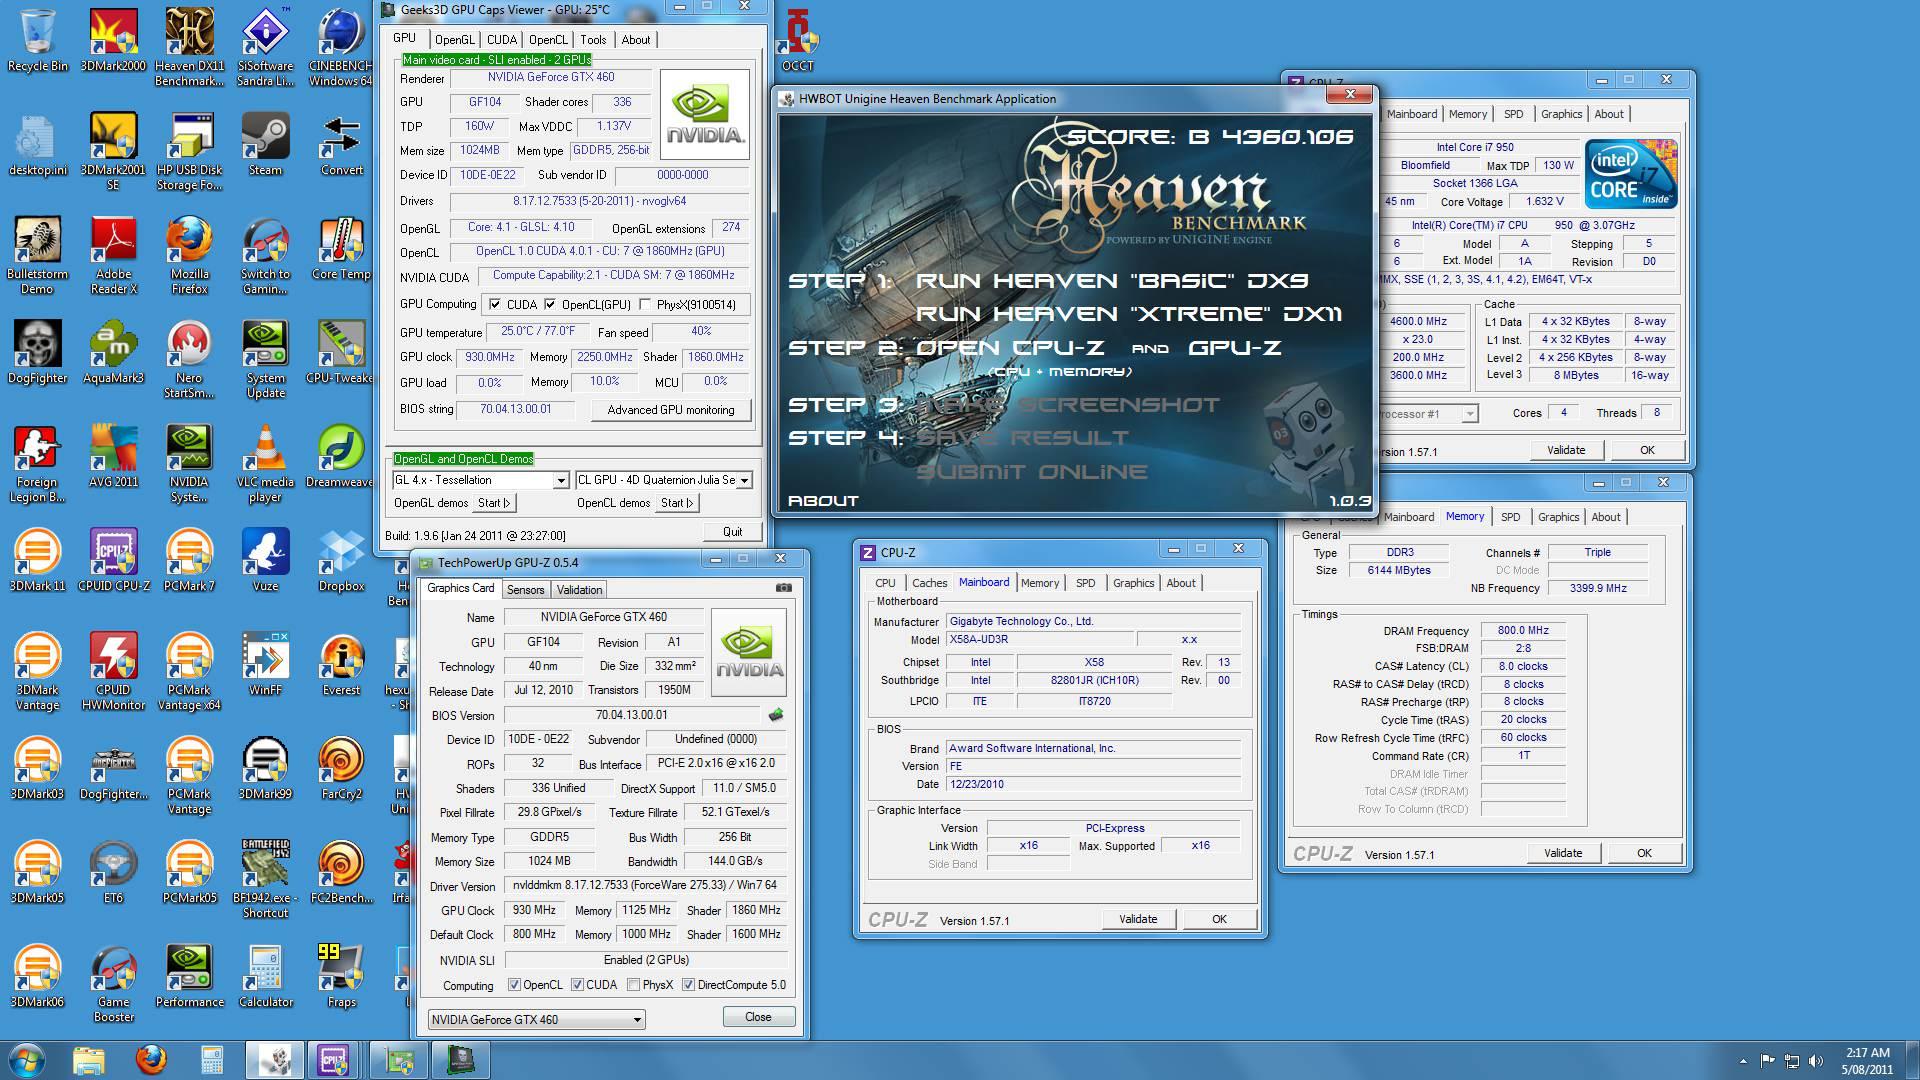
Task: Expand Processor #1 selection dropdown in CPU-Z
Action: tap(1469, 414)
